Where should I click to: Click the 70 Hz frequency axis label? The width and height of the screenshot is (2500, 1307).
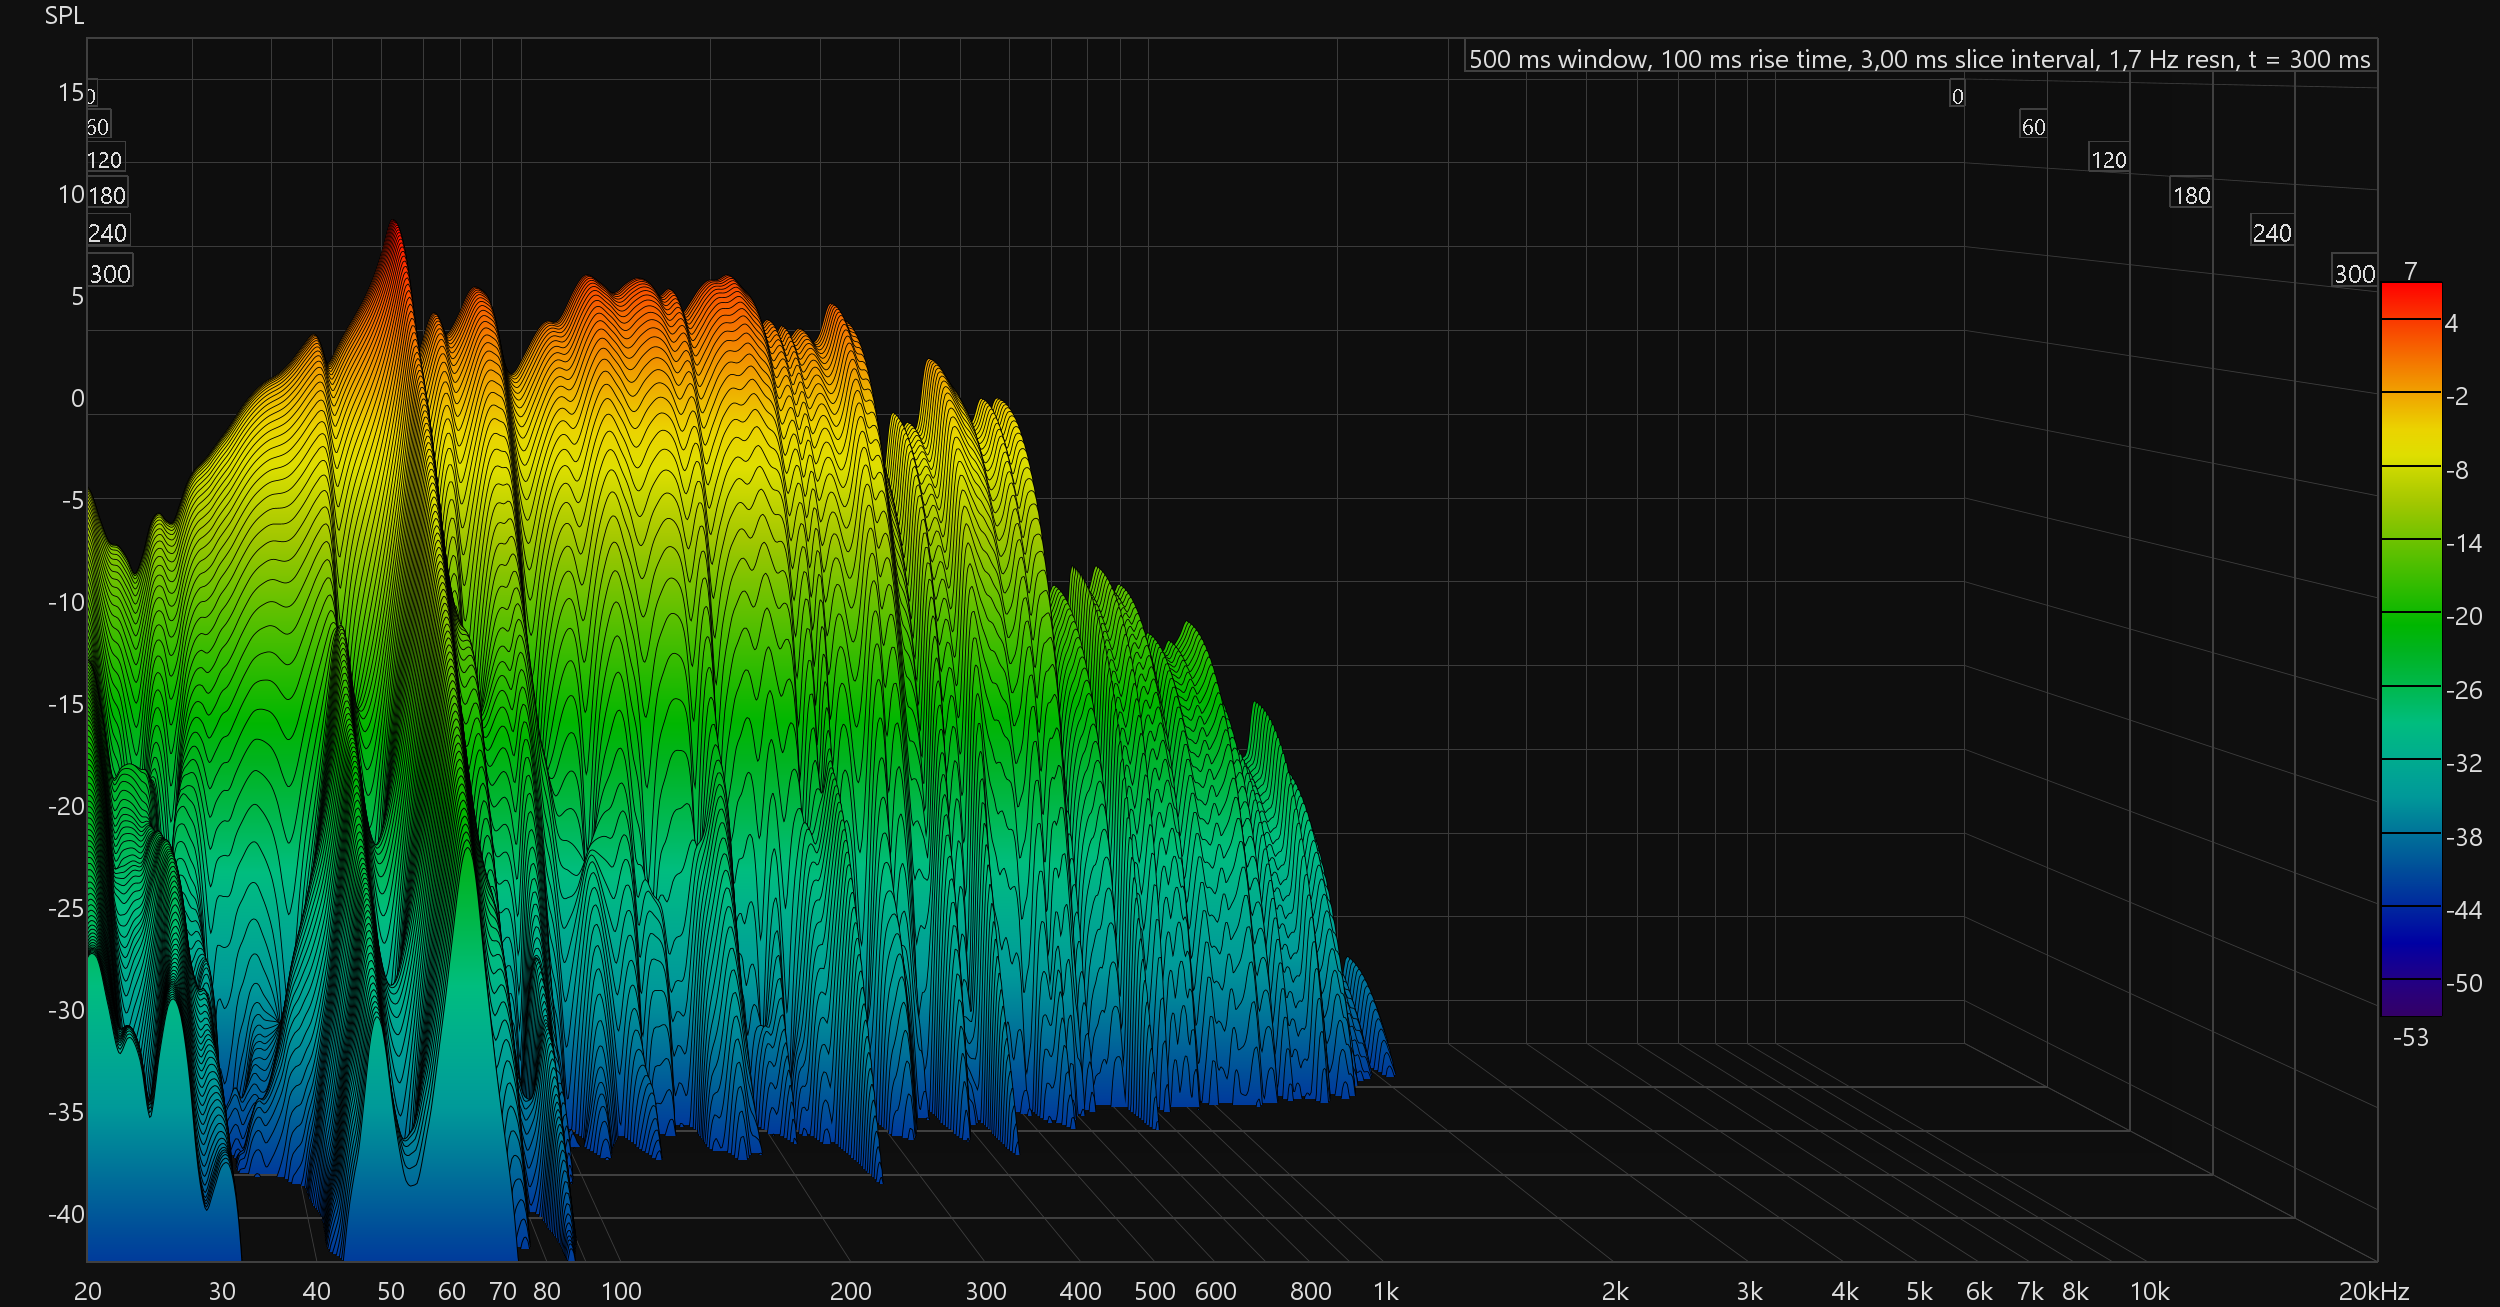pos(503,1291)
